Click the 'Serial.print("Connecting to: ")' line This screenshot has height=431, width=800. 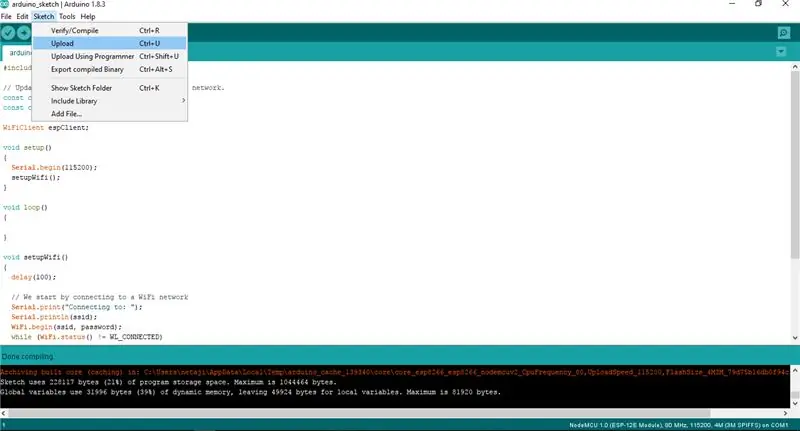[77, 307]
